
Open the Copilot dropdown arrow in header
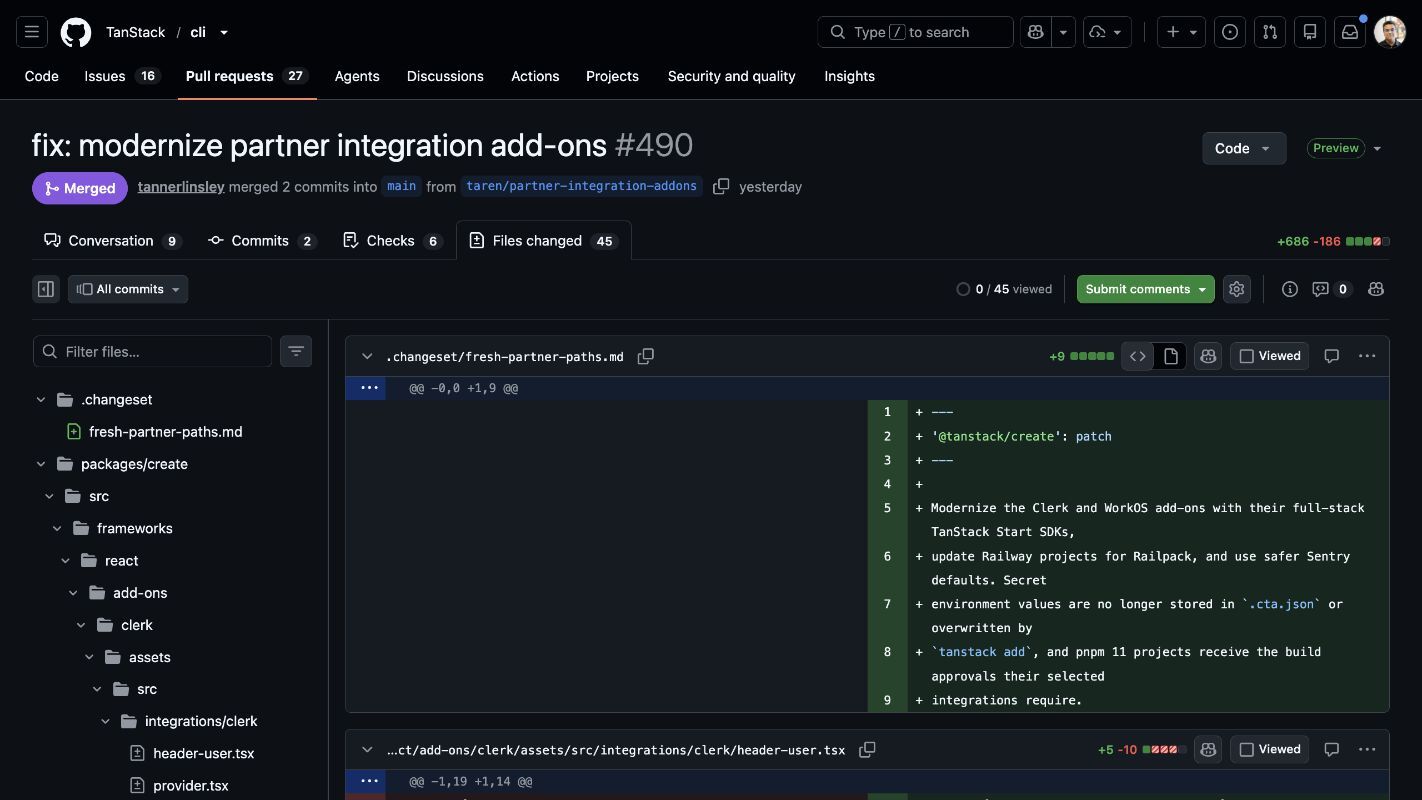1063,32
